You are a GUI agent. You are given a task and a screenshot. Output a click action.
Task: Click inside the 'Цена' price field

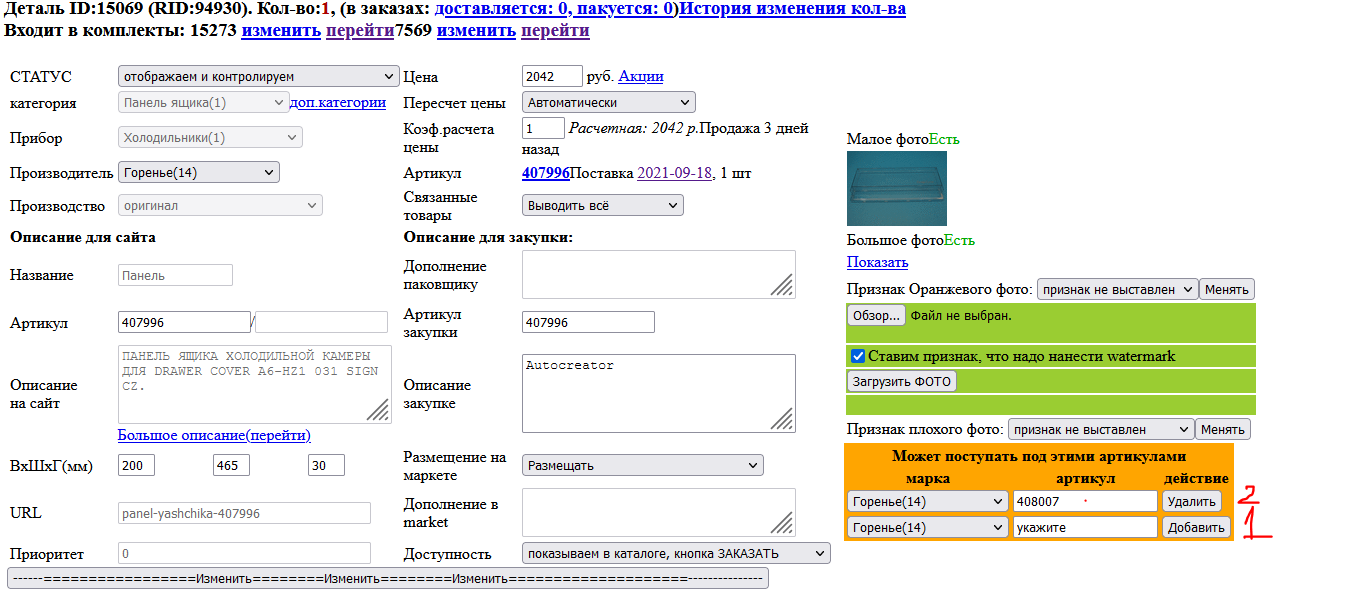[x=552, y=76]
